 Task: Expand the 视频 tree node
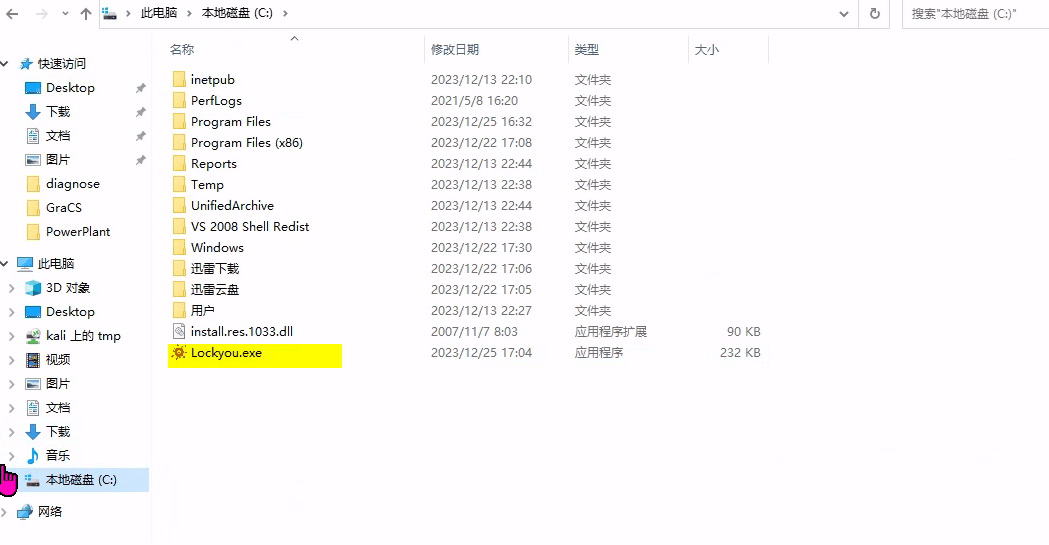[x=11, y=360]
